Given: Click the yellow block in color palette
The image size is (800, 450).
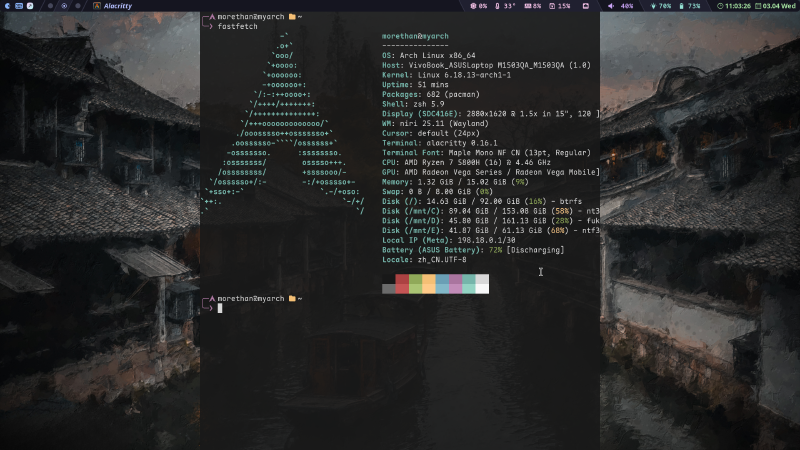Looking at the screenshot, I should (429, 284).
